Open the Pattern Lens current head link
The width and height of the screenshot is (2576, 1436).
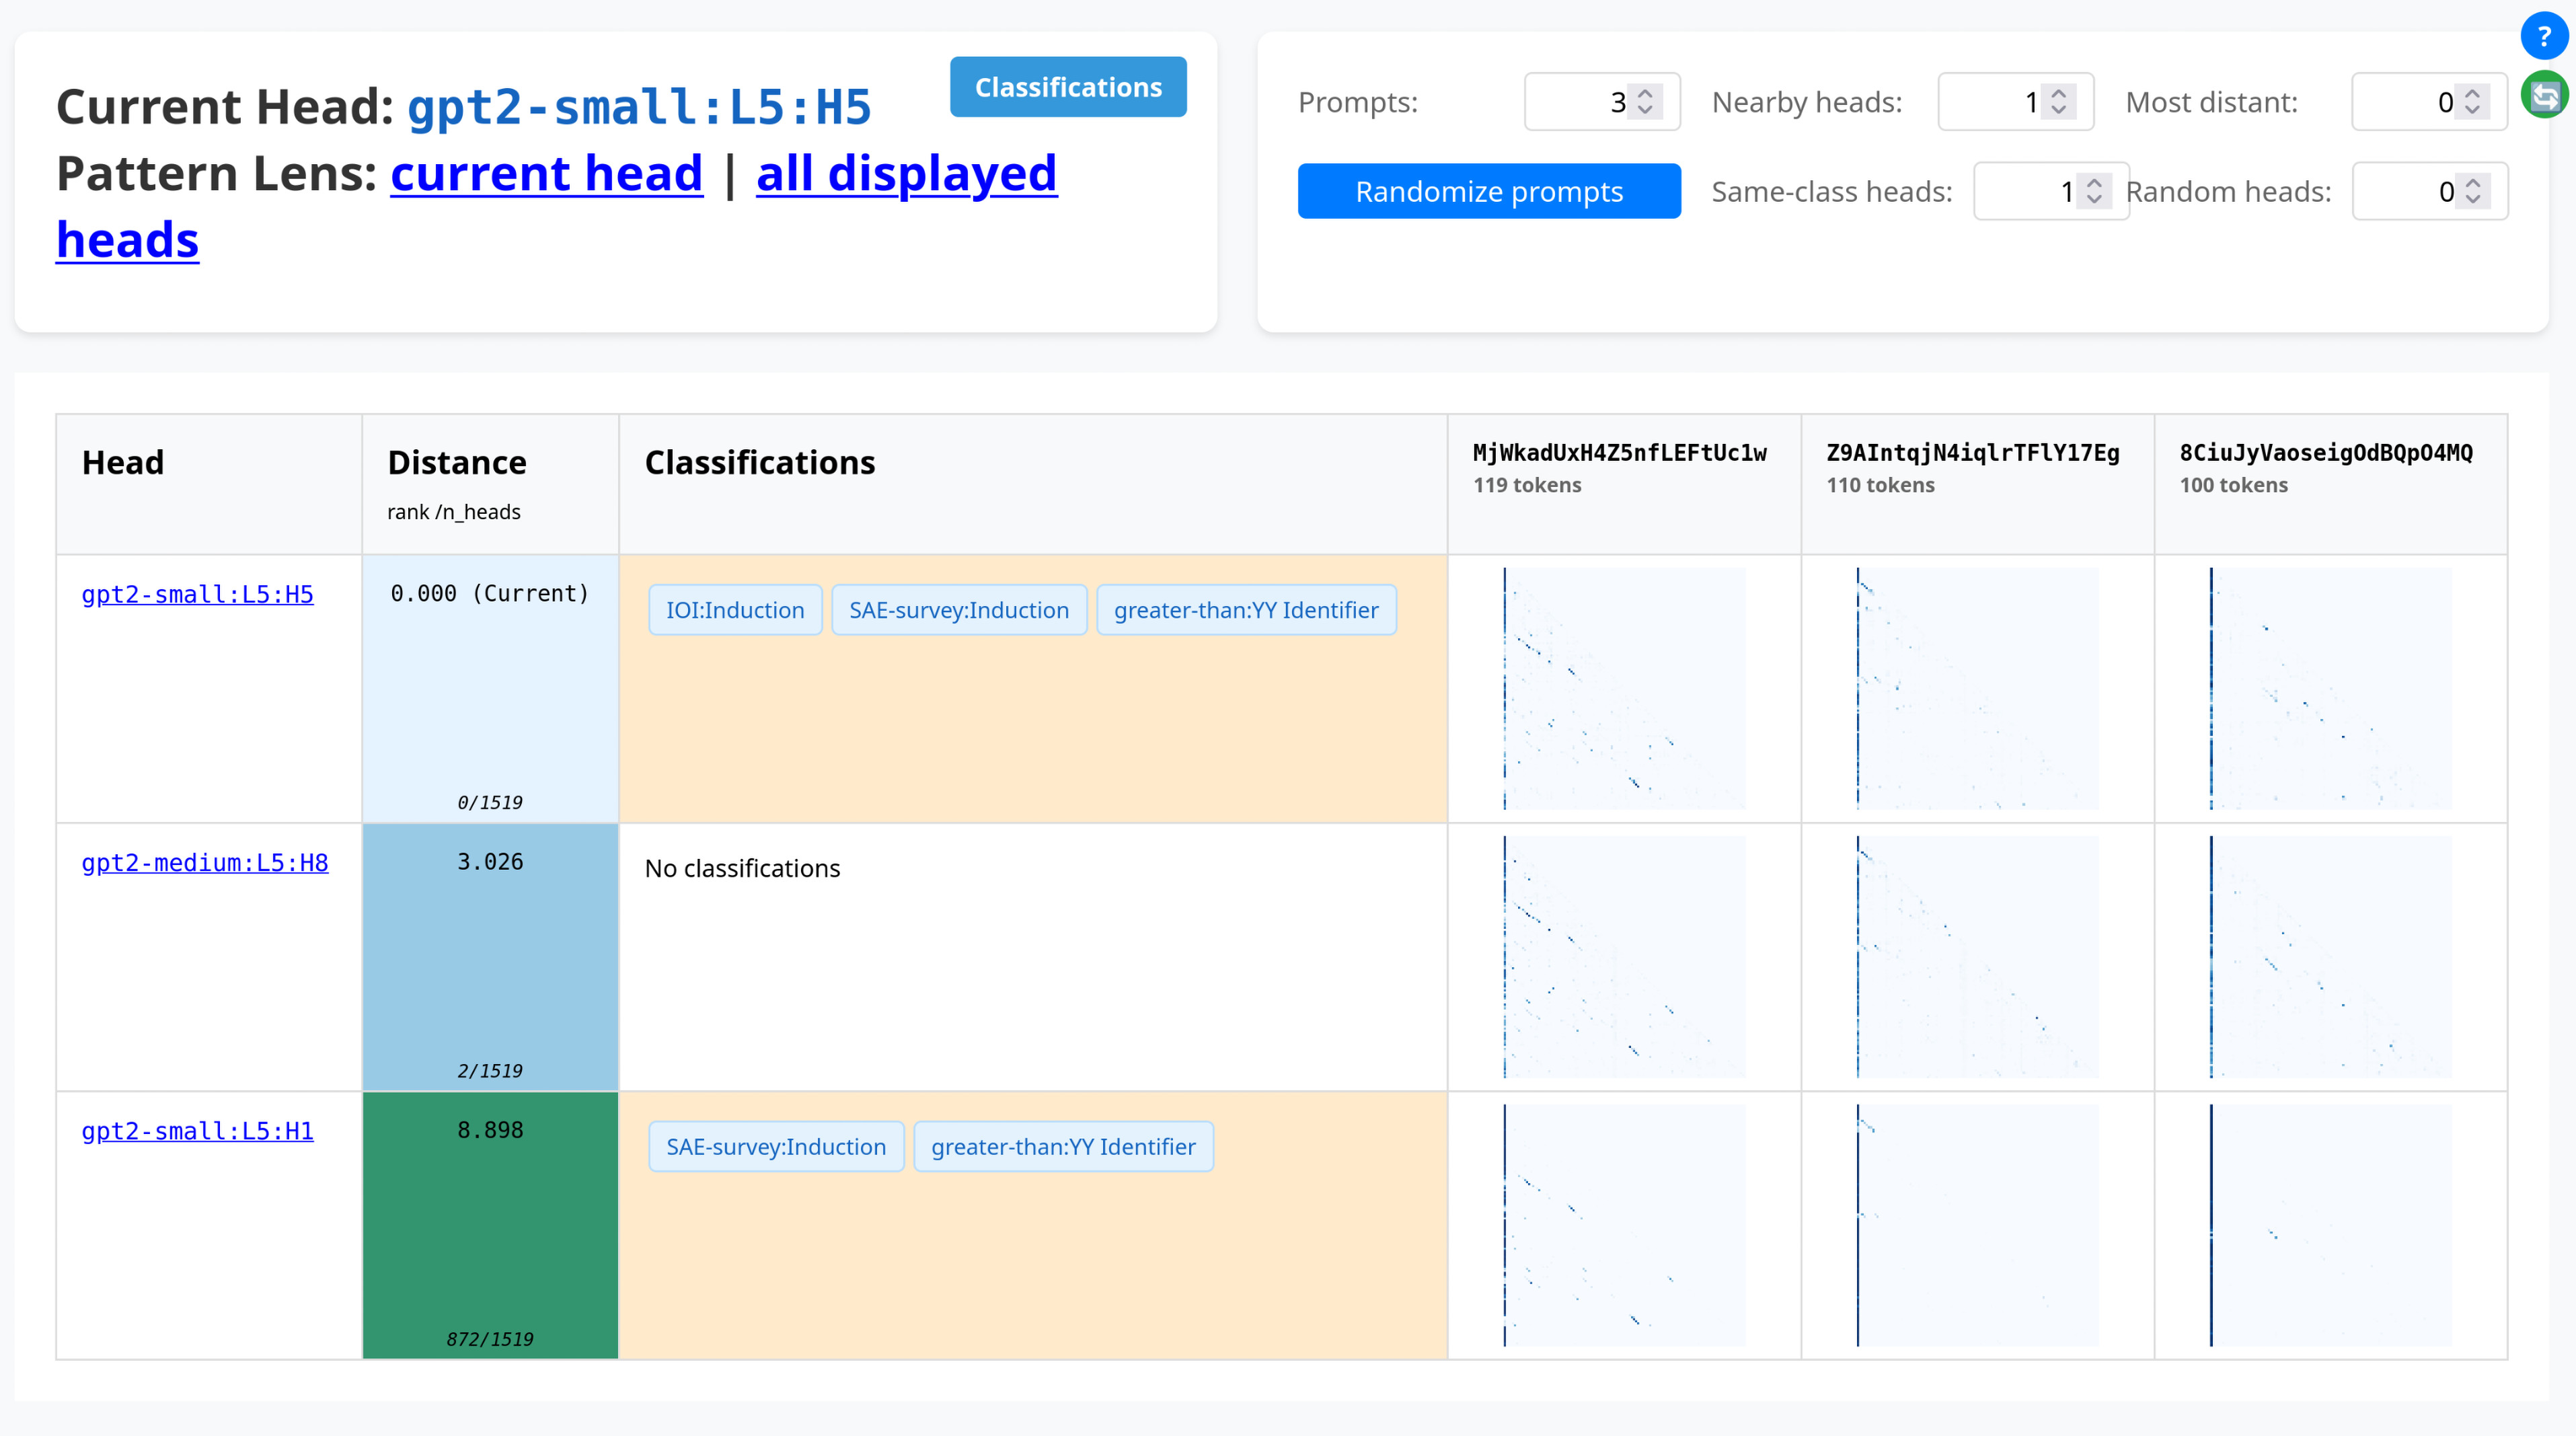point(546,173)
